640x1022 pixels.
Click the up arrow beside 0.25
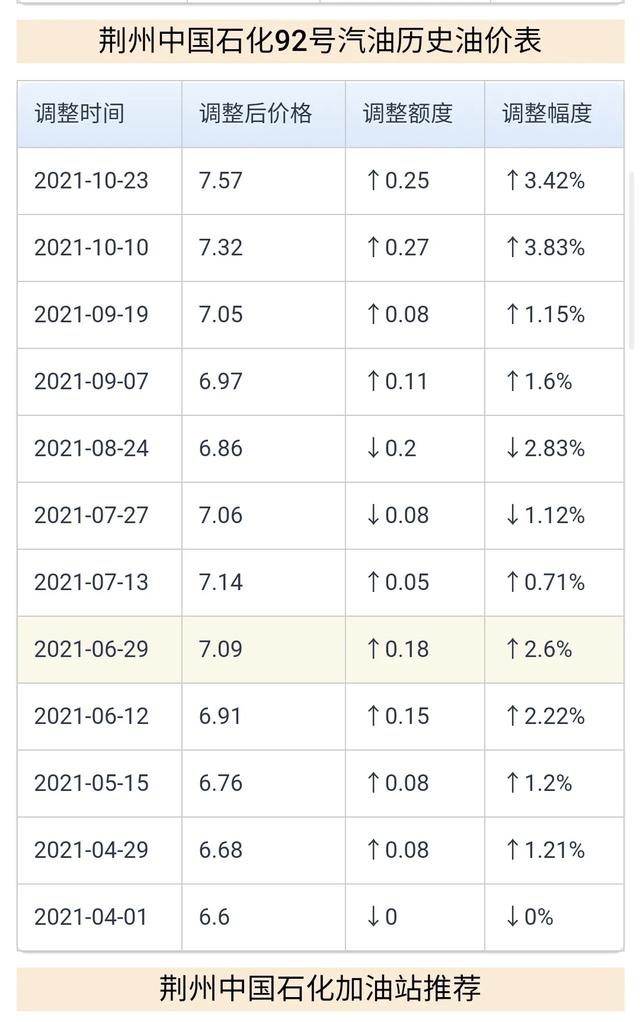pyautogui.click(x=374, y=180)
